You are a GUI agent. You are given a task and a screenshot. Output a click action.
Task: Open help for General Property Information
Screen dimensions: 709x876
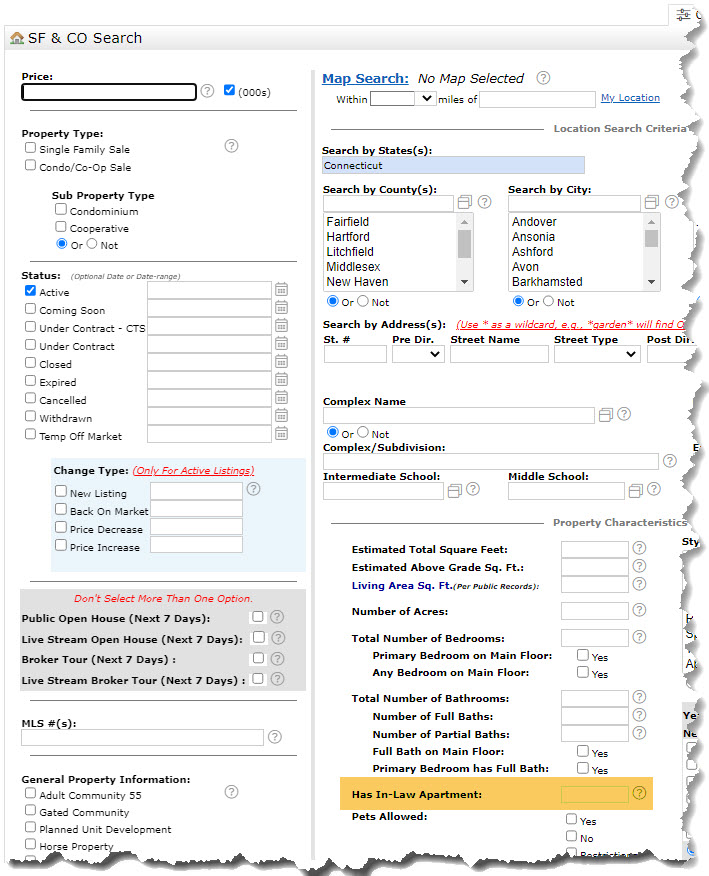click(231, 792)
